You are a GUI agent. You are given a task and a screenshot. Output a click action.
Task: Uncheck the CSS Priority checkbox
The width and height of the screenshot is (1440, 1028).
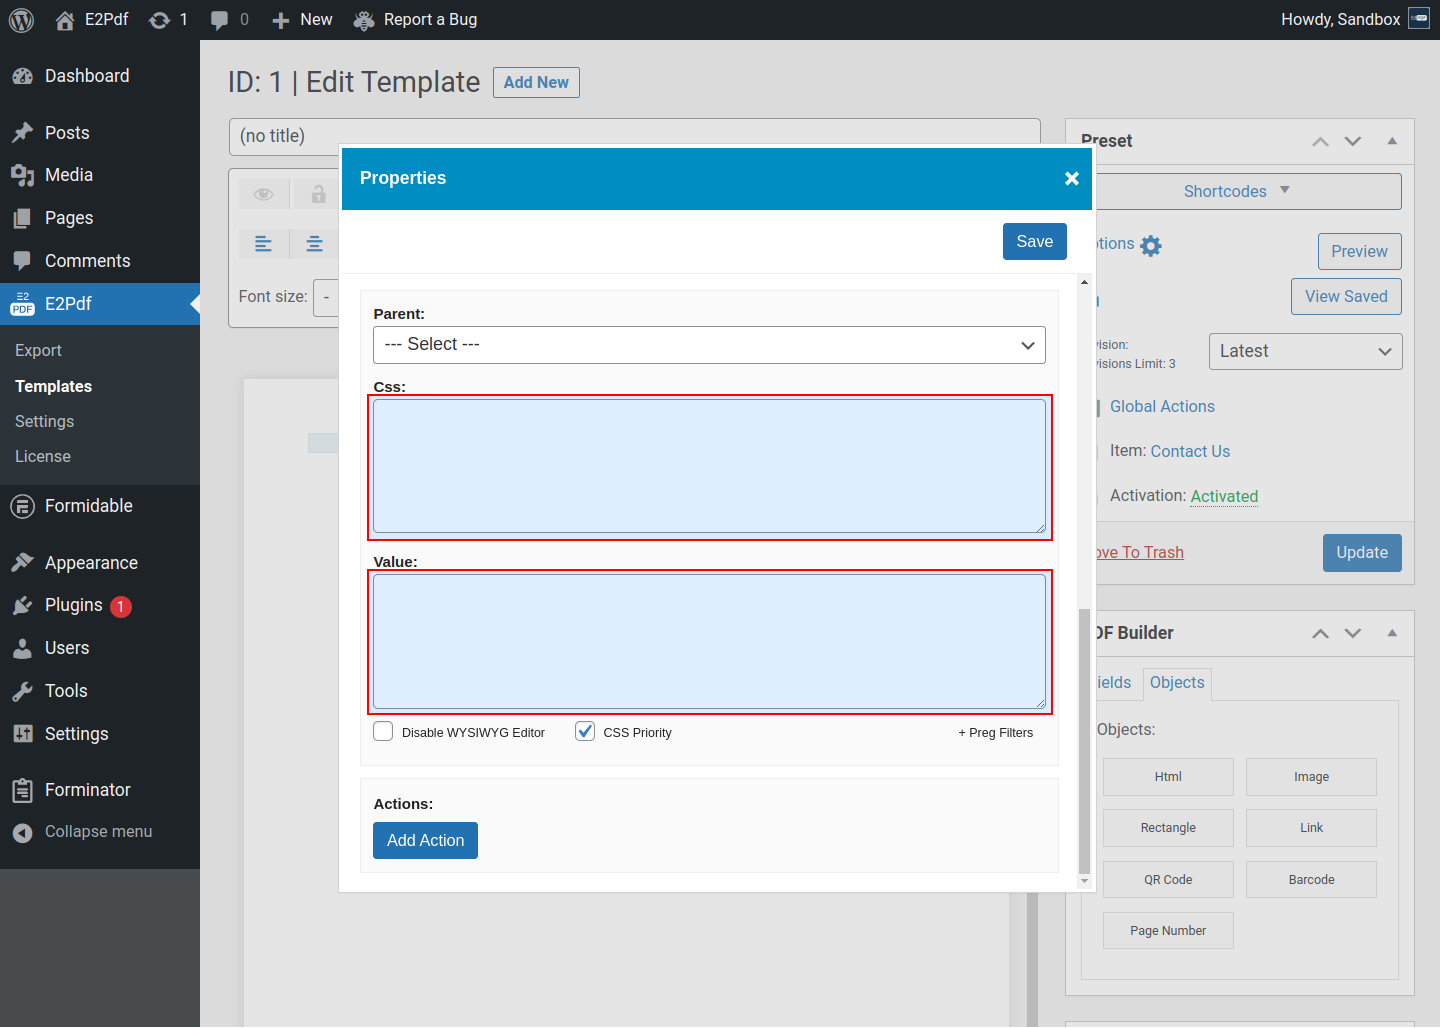coord(585,732)
